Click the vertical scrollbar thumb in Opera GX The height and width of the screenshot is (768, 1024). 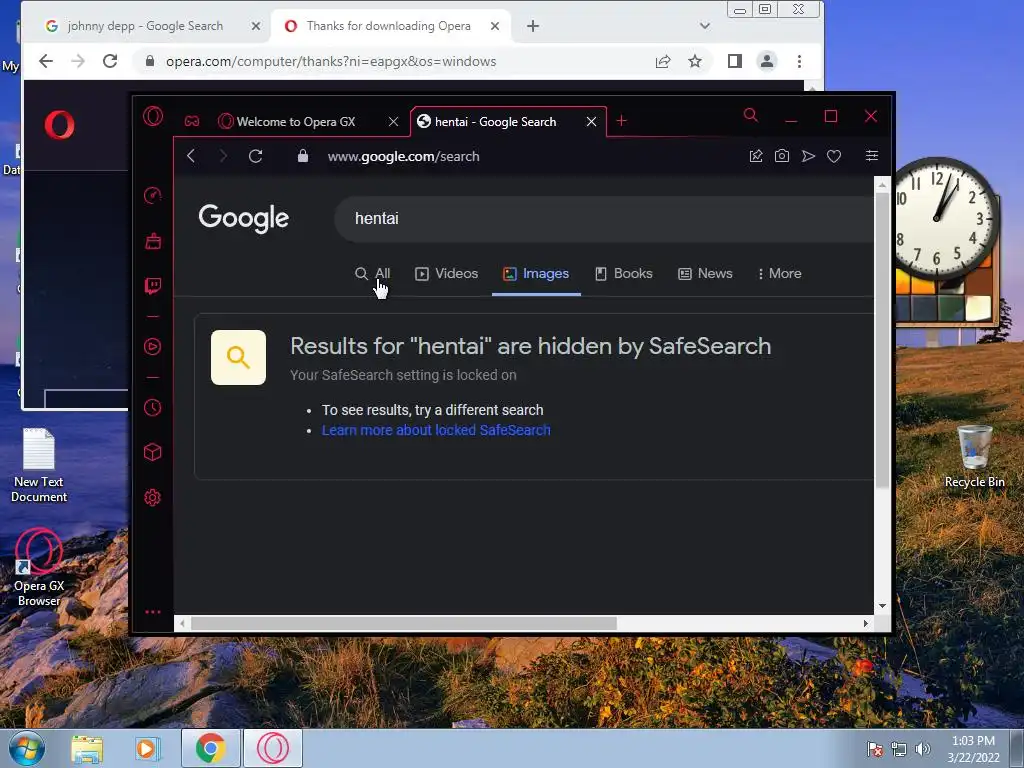882,340
